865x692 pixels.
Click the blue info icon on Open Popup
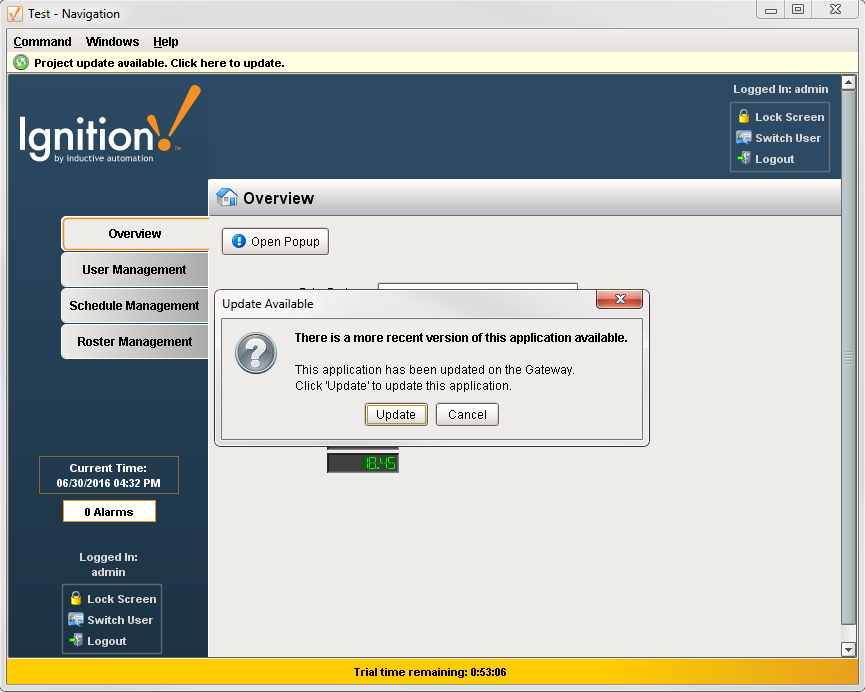click(237, 241)
